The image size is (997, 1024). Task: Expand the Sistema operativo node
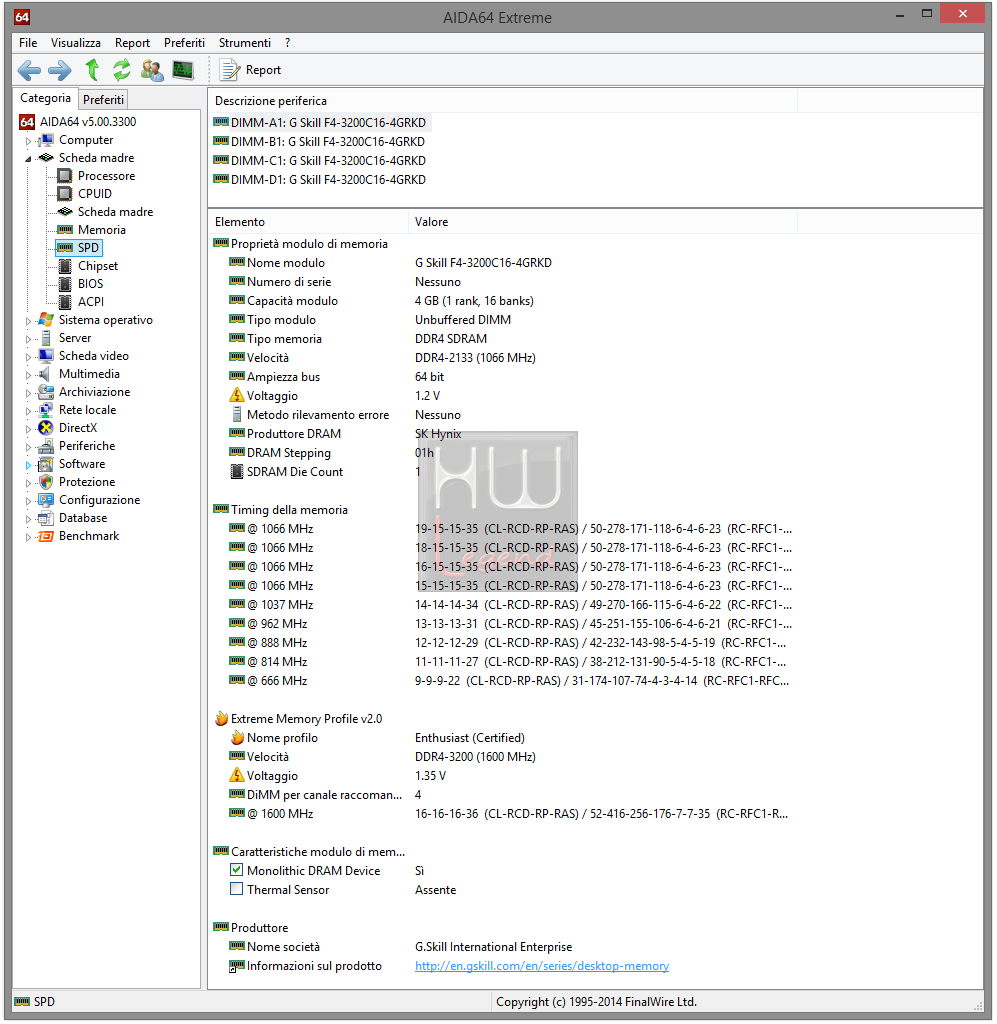(28, 321)
